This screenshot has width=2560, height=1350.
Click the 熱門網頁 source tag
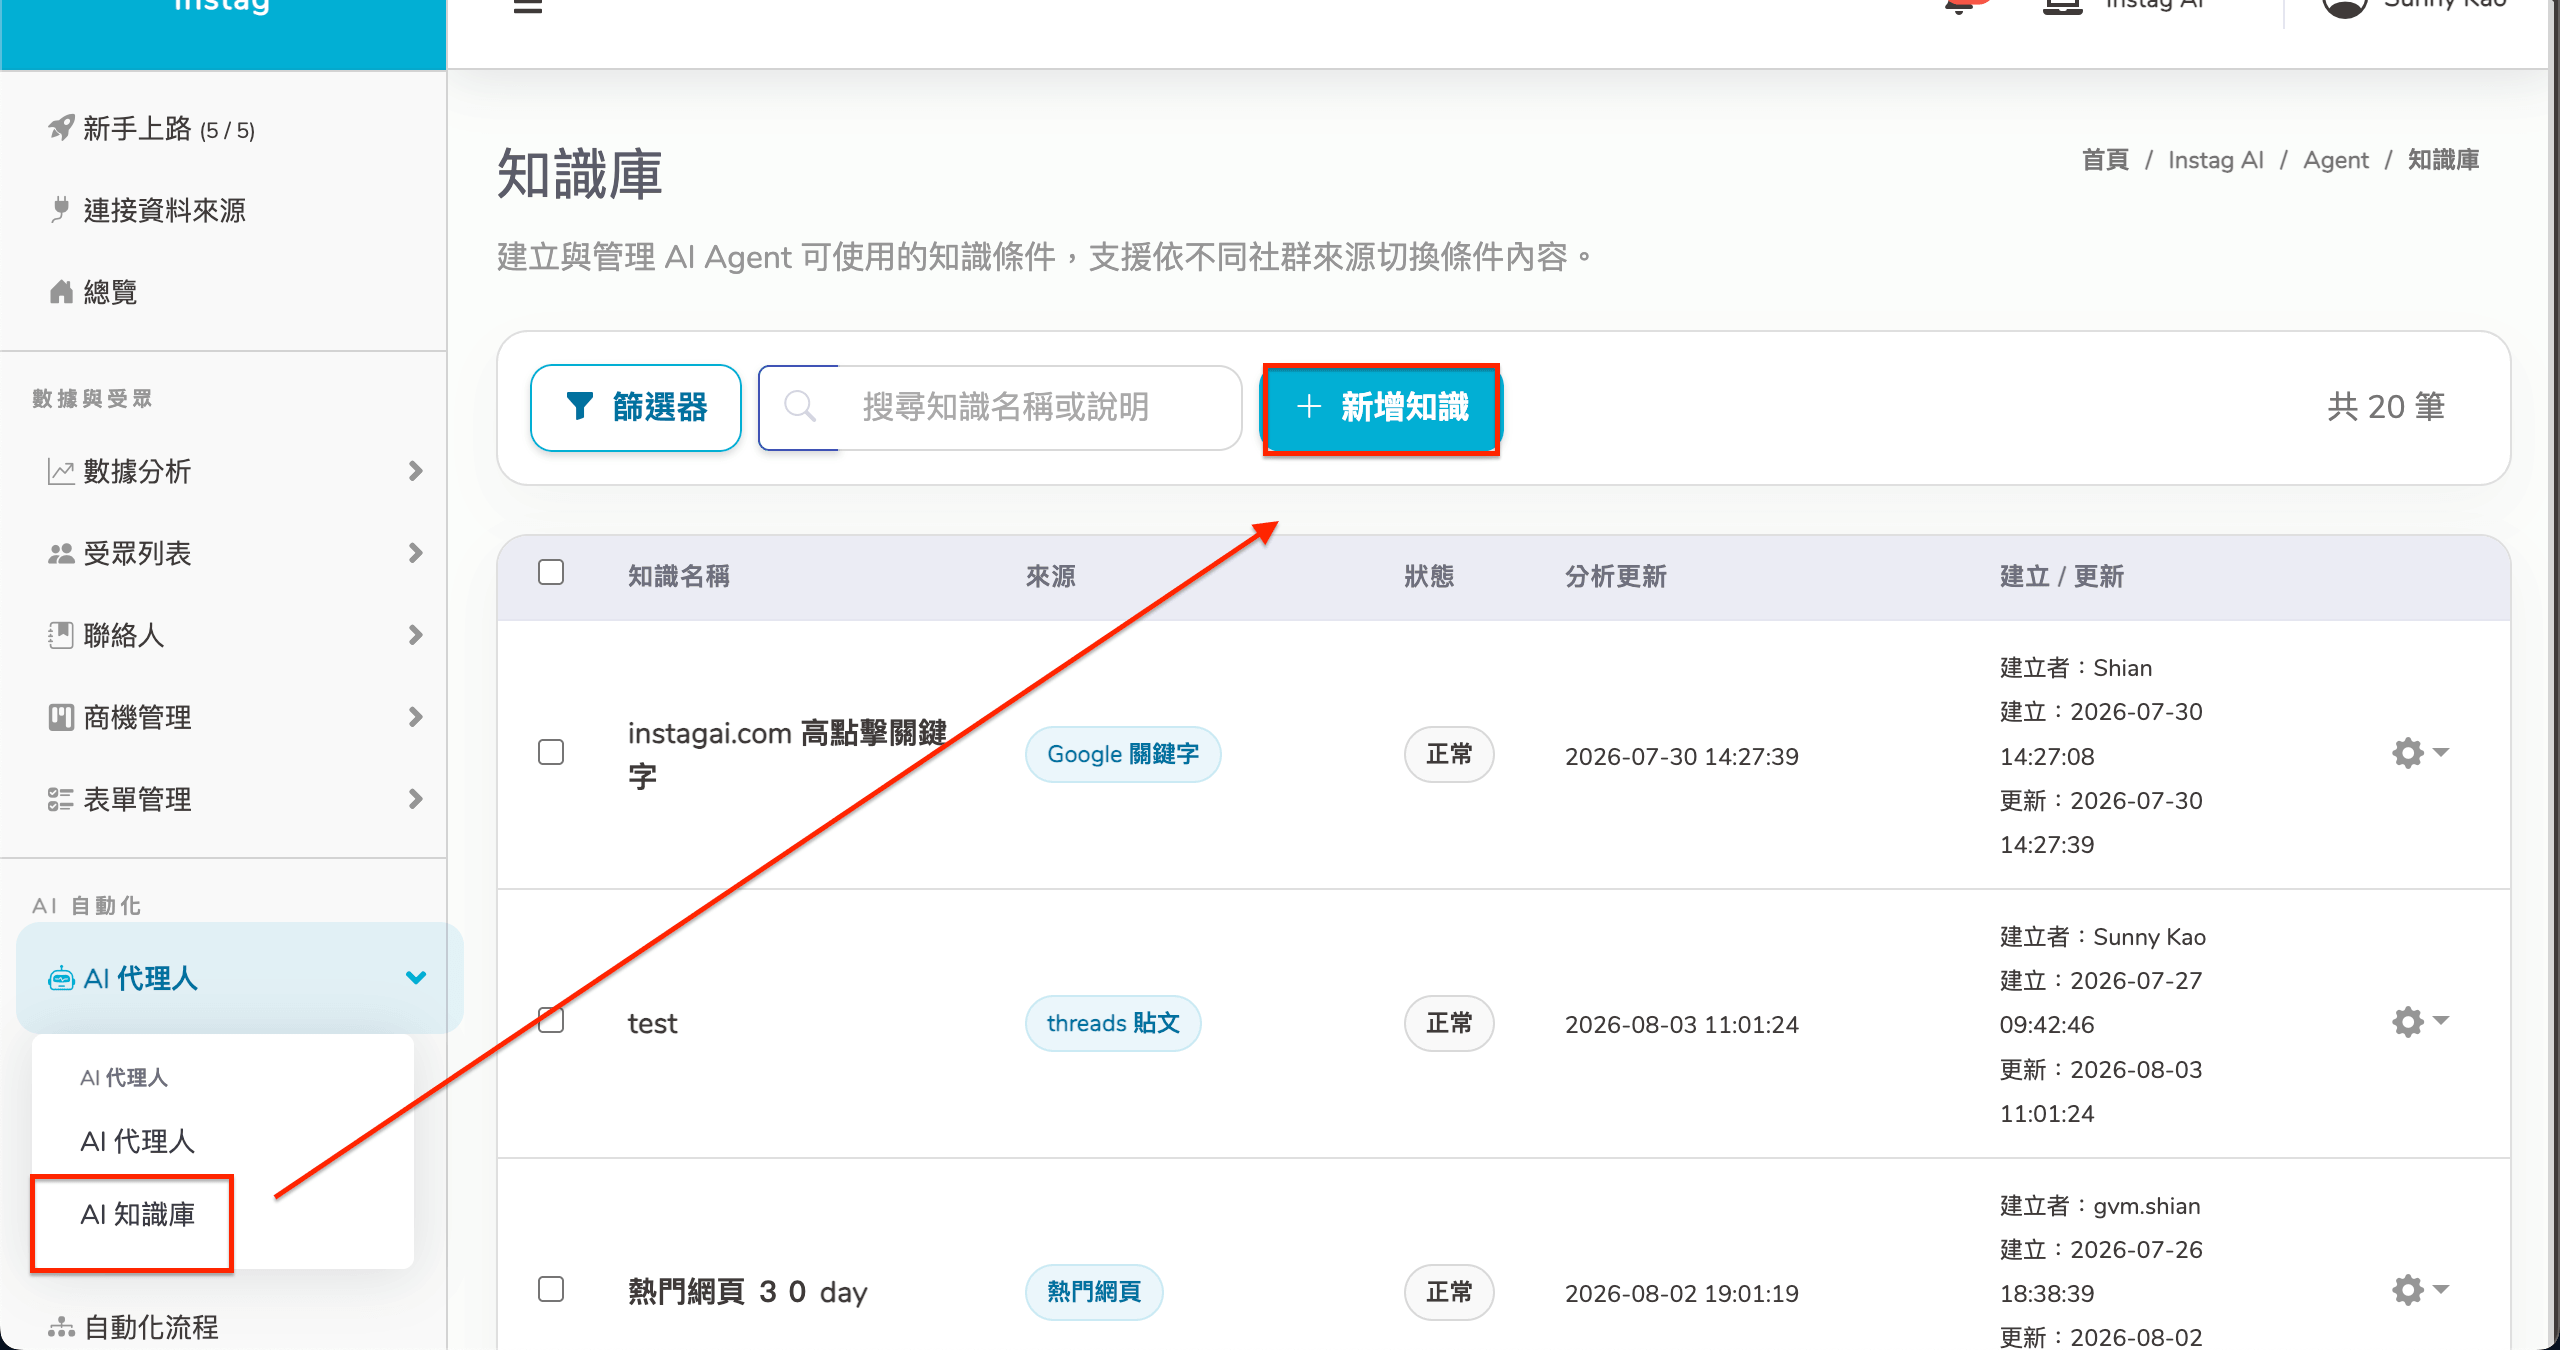1094,1292
